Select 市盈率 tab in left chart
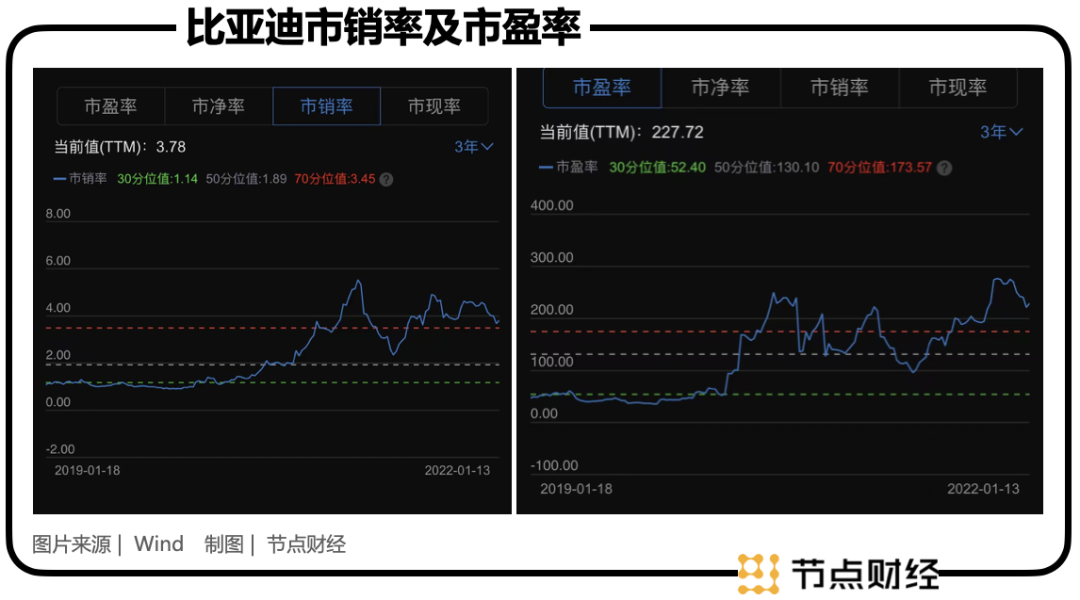Image resolution: width=1080 pixels, height=600 pixels. (x=111, y=106)
